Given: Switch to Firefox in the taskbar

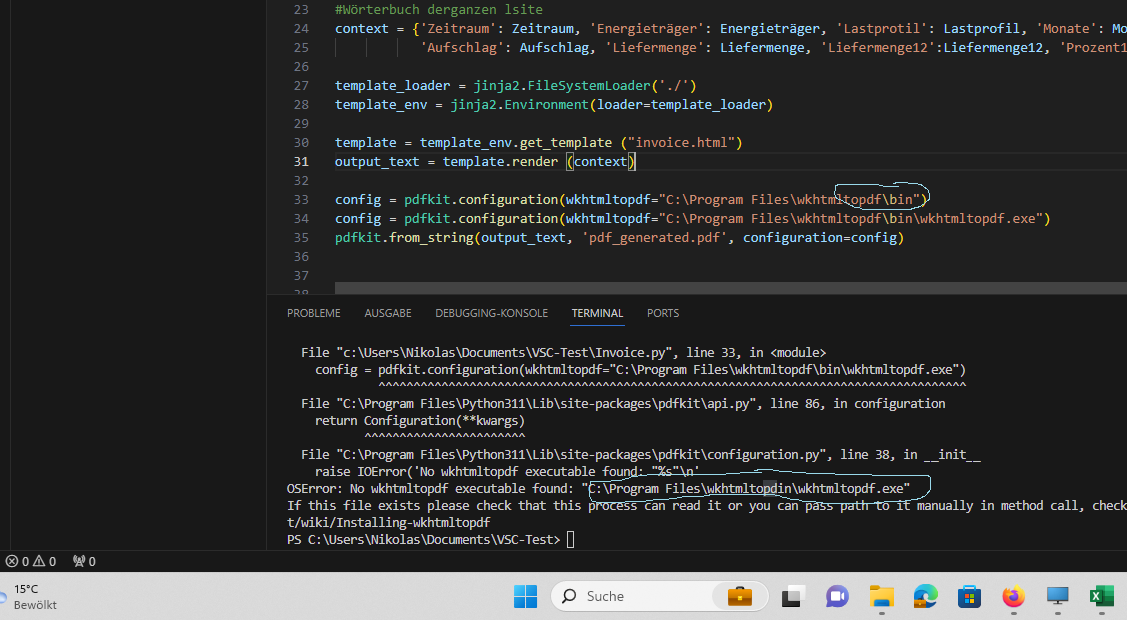Looking at the screenshot, I should pyautogui.click(x=1013, y=596).
